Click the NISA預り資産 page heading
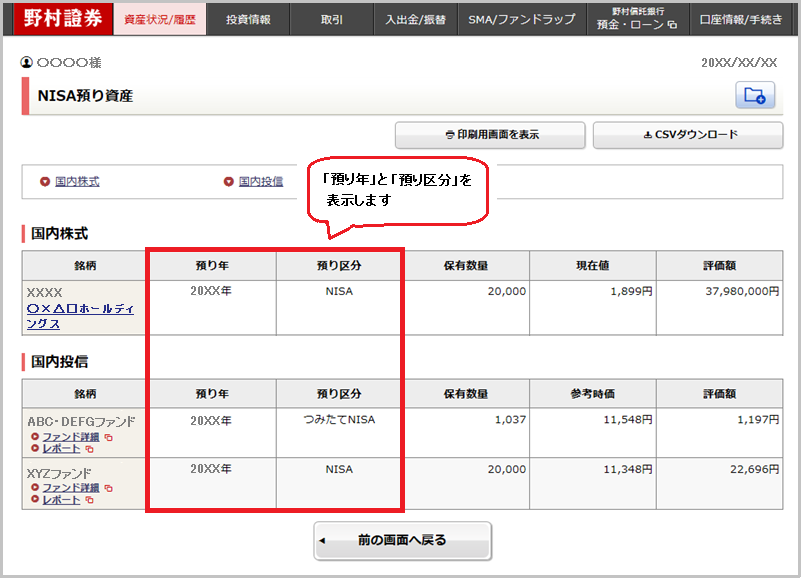 pos(85,96)
